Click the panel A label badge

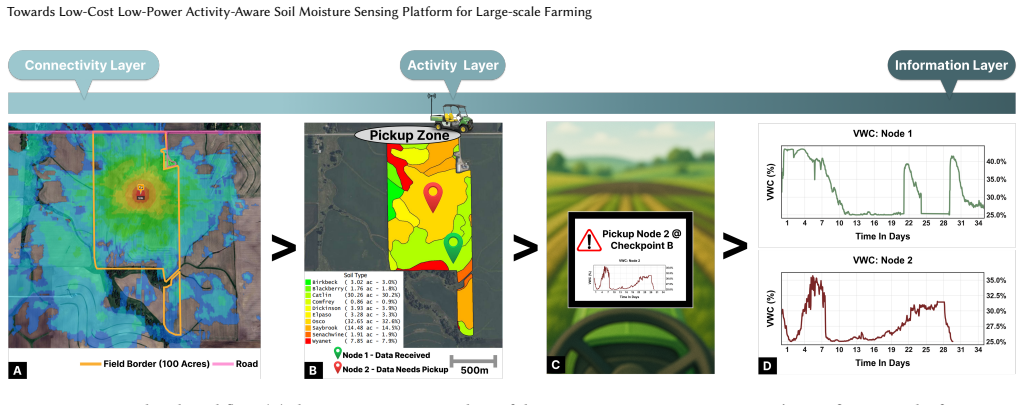tap(18, 371)
